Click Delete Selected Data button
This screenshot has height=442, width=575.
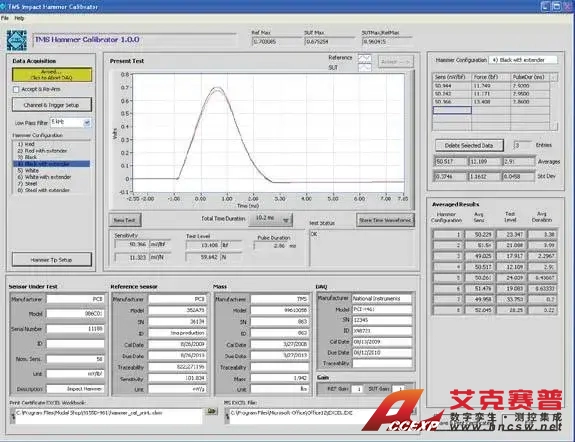coord(469,146)
